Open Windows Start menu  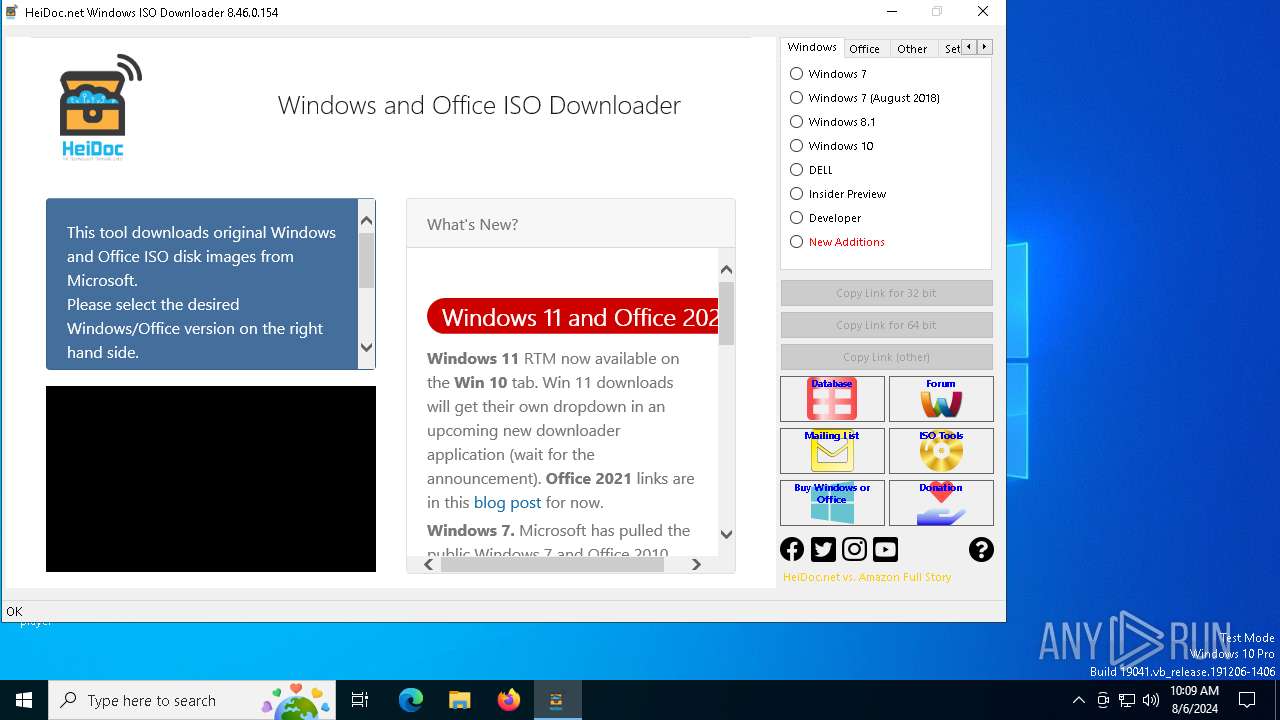point(24,700)
